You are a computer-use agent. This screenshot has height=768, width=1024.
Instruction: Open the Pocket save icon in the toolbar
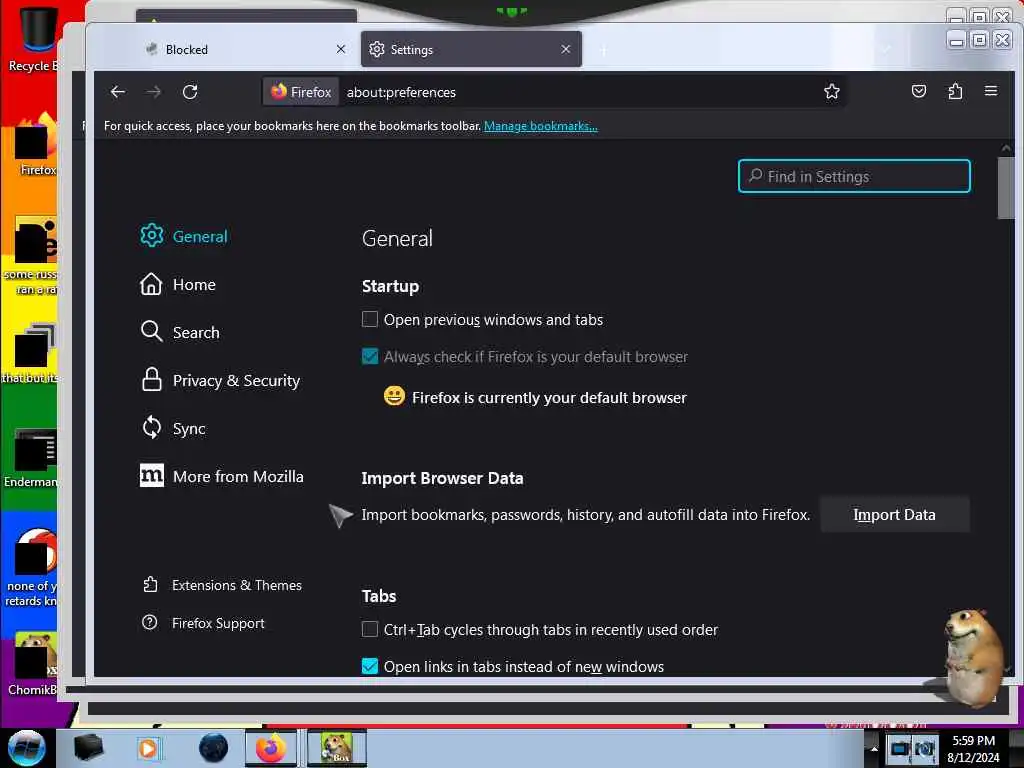point(919,91)
